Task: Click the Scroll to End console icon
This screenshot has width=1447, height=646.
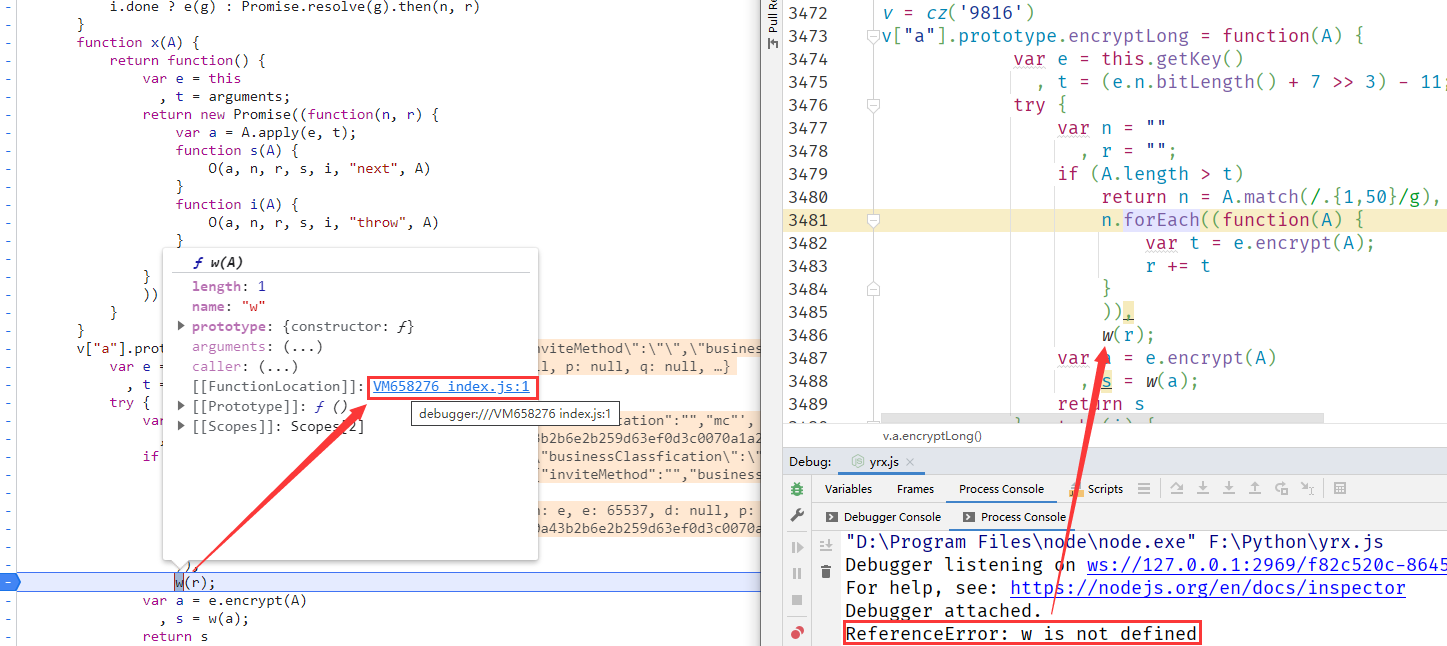Action: [826, 545]
